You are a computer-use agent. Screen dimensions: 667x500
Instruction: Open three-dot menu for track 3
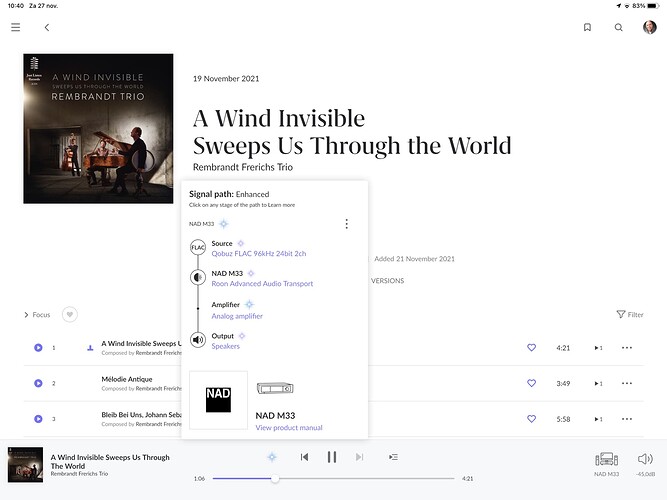pos(627,419)
